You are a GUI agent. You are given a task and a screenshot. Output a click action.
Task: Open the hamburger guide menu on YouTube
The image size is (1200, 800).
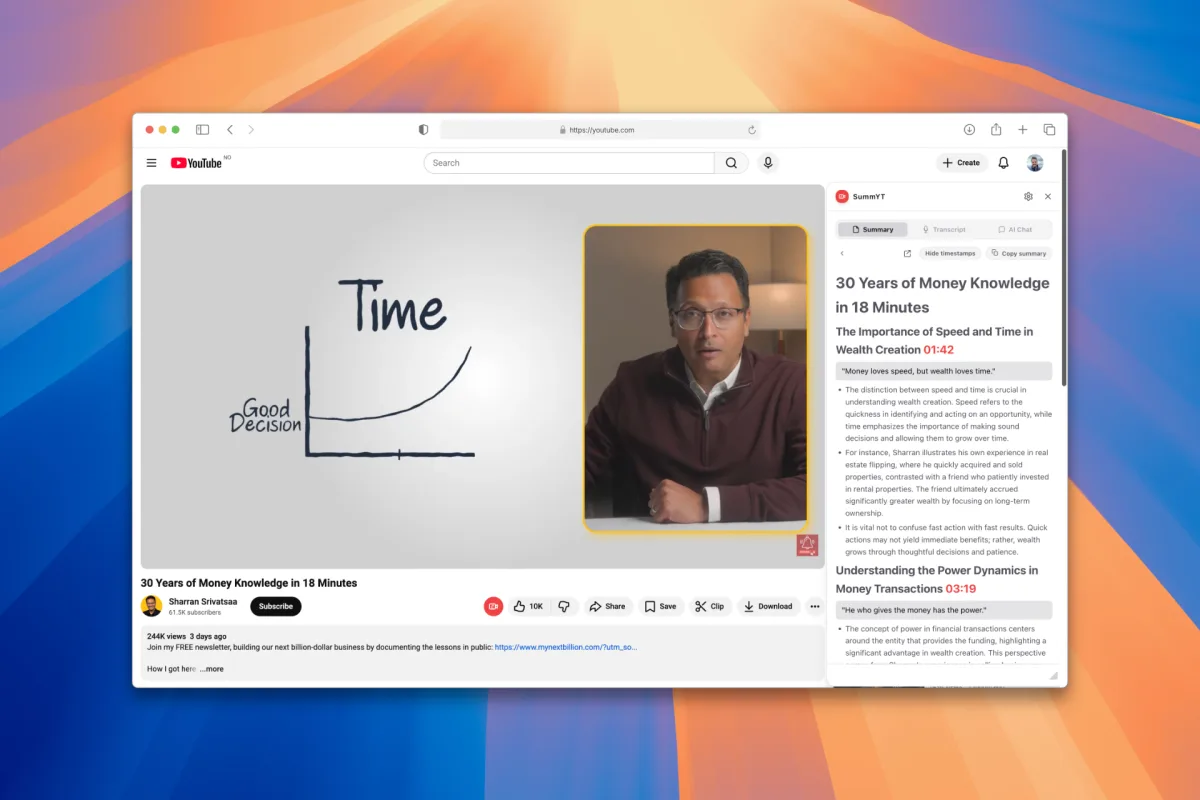pyautogui.click(x=151, y=162)
